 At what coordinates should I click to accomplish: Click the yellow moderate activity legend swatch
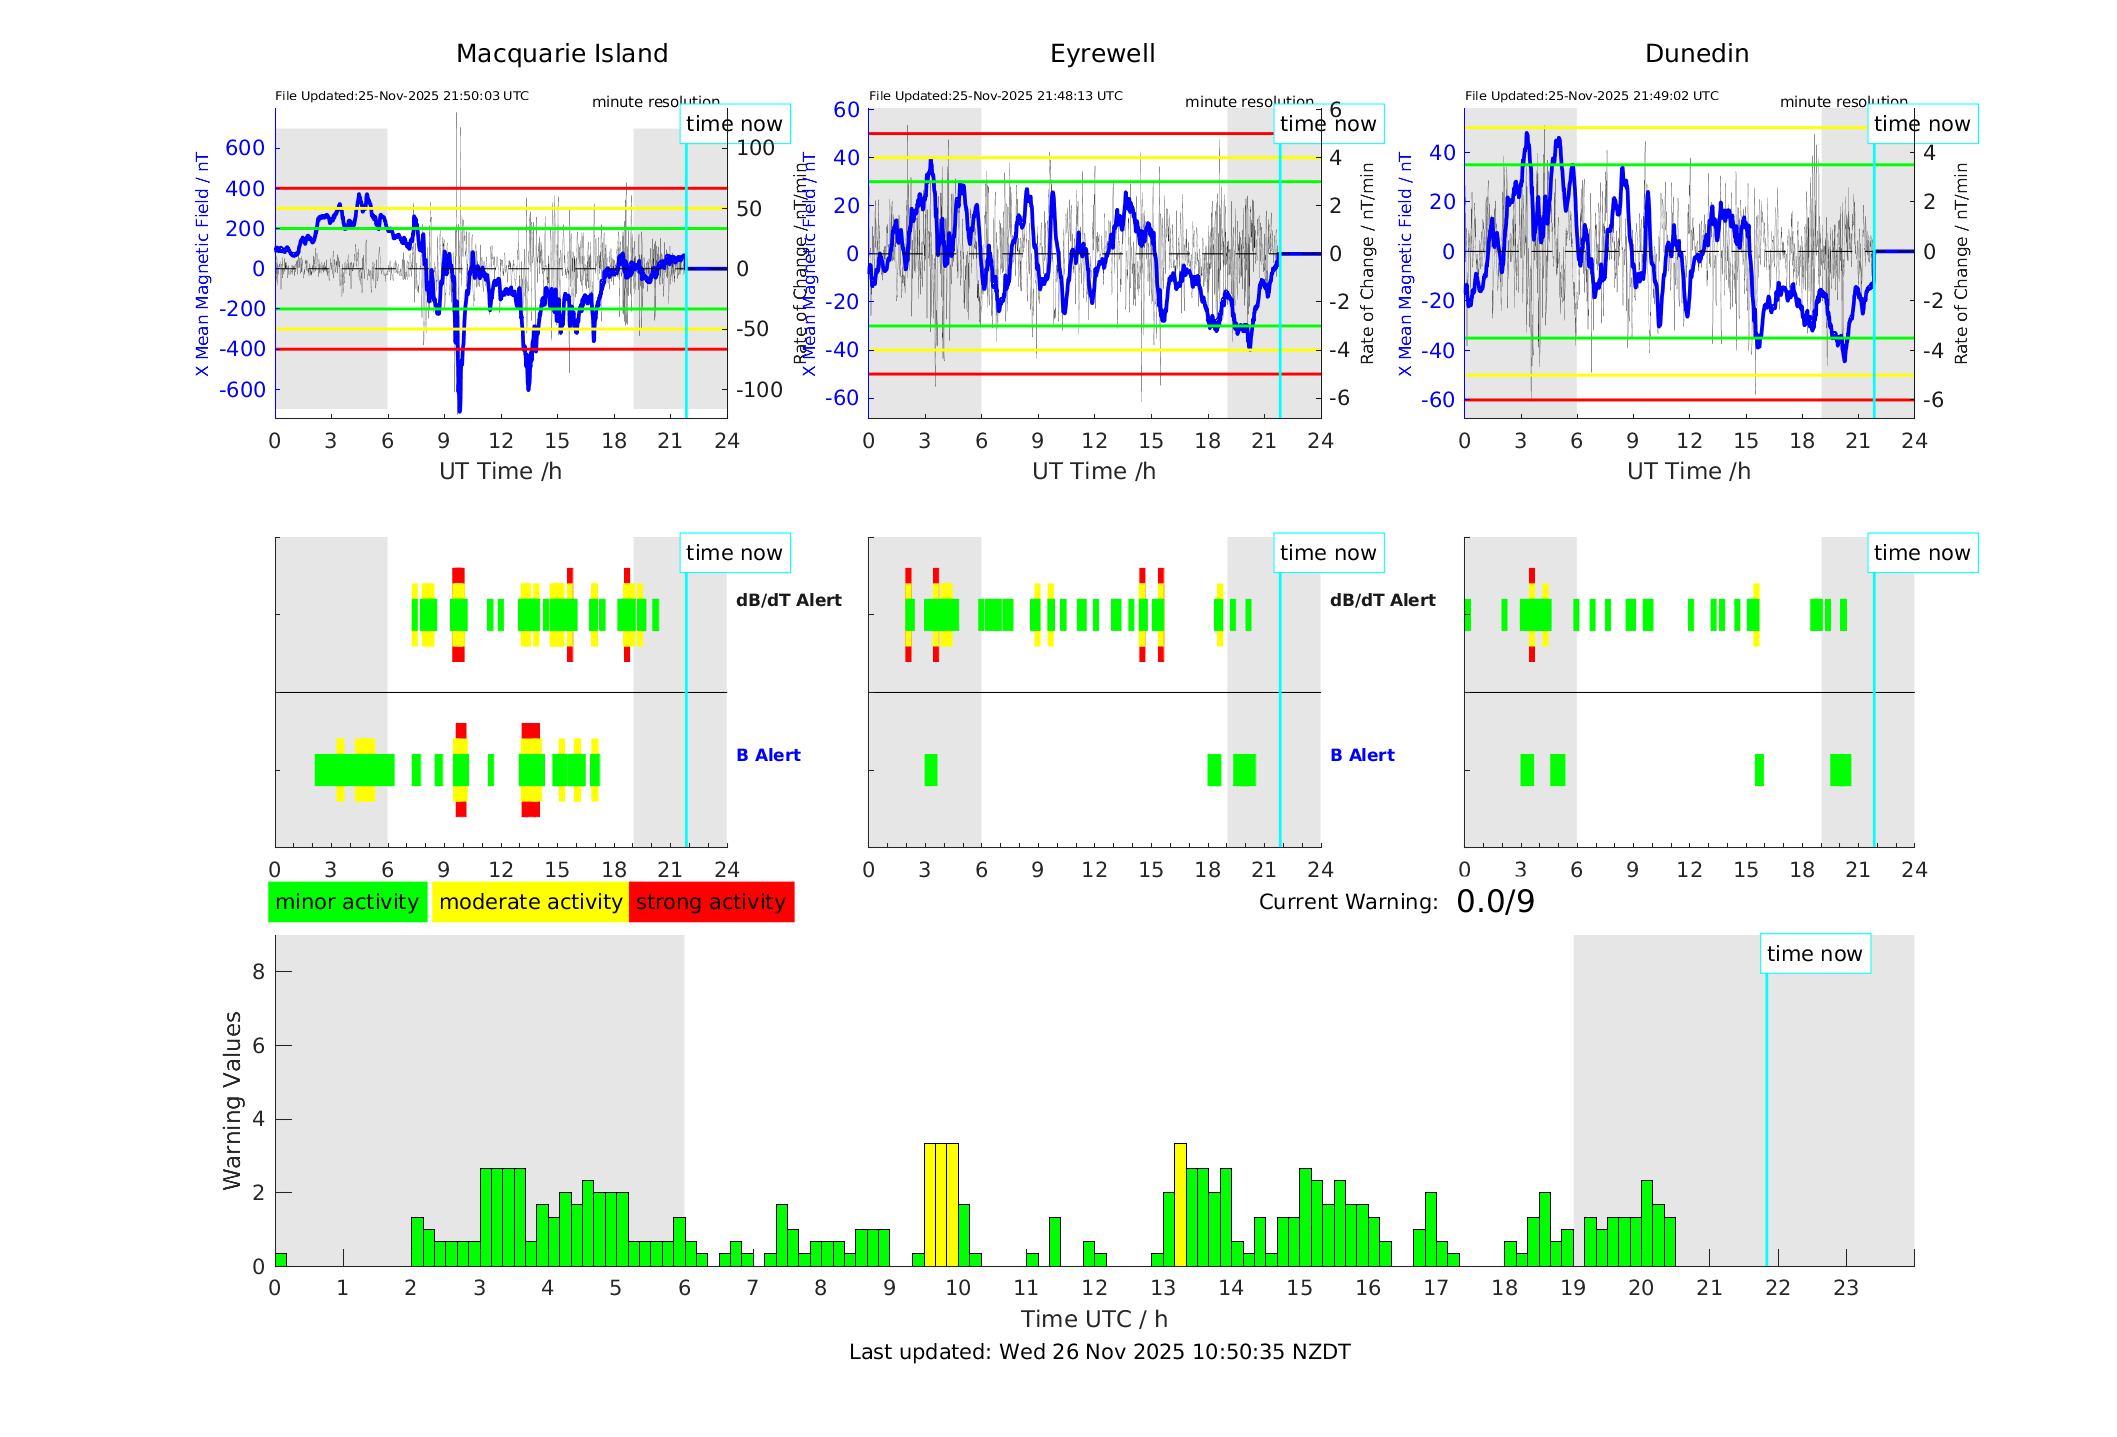(530, 902)
